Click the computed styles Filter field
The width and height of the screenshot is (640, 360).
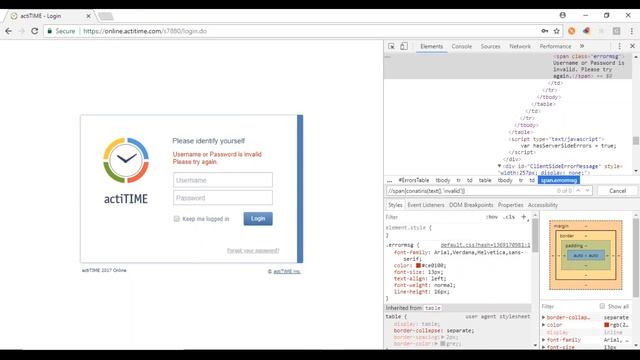tap(567, 306)
